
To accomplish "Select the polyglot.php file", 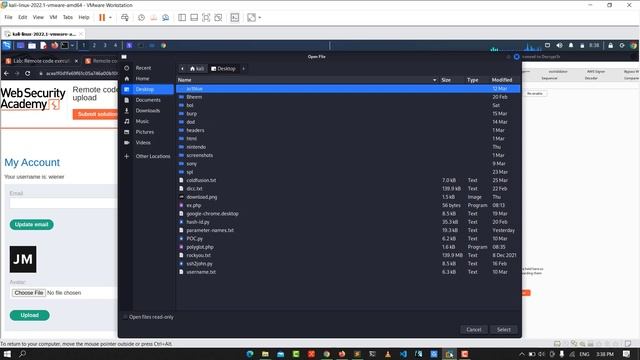I will pyautogui.click(x=348, y=247).
